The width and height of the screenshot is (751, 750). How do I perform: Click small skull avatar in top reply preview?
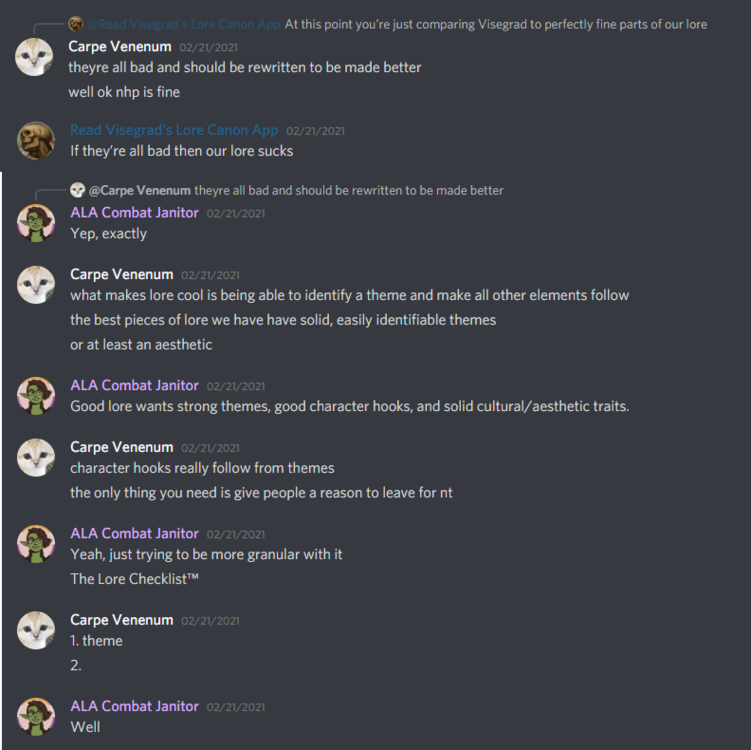click(x=76, y=23)
